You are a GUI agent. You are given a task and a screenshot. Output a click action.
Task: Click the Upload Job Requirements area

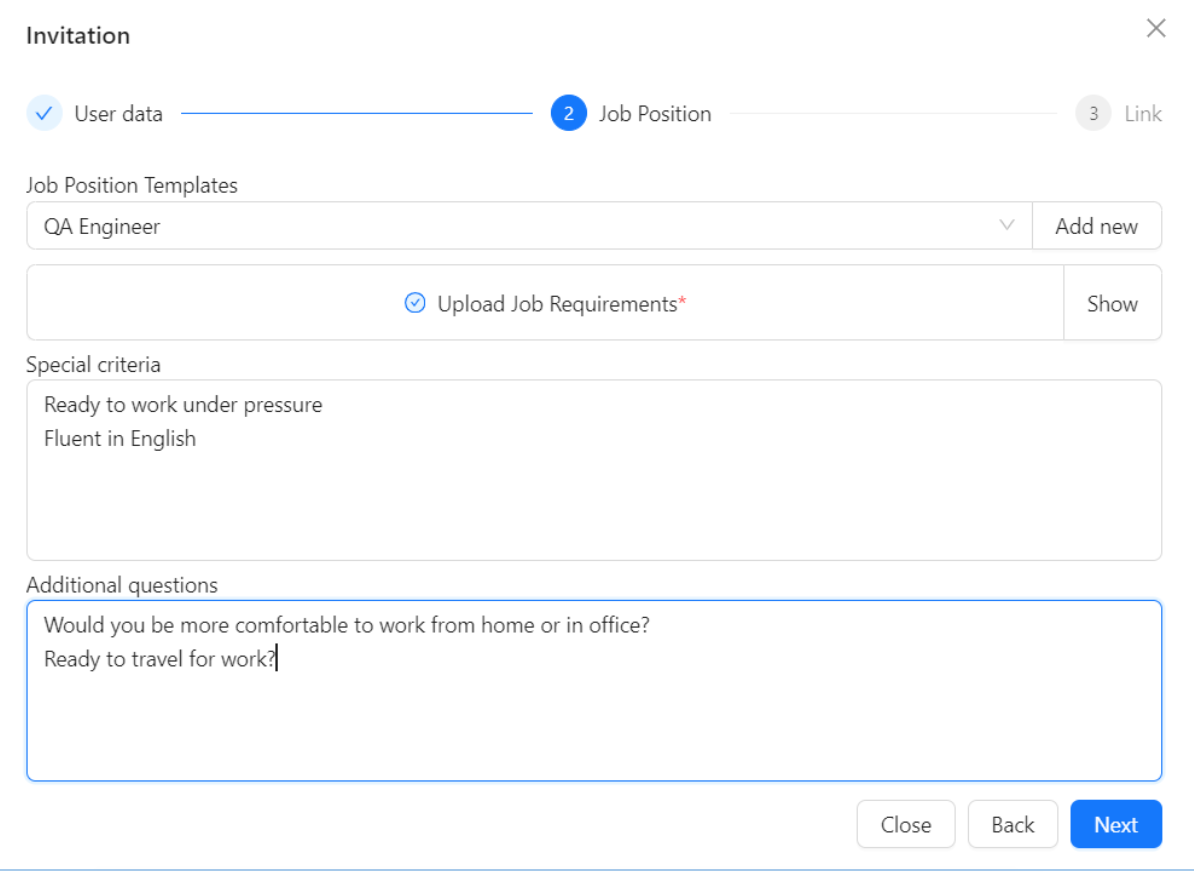tap(545, 303)
